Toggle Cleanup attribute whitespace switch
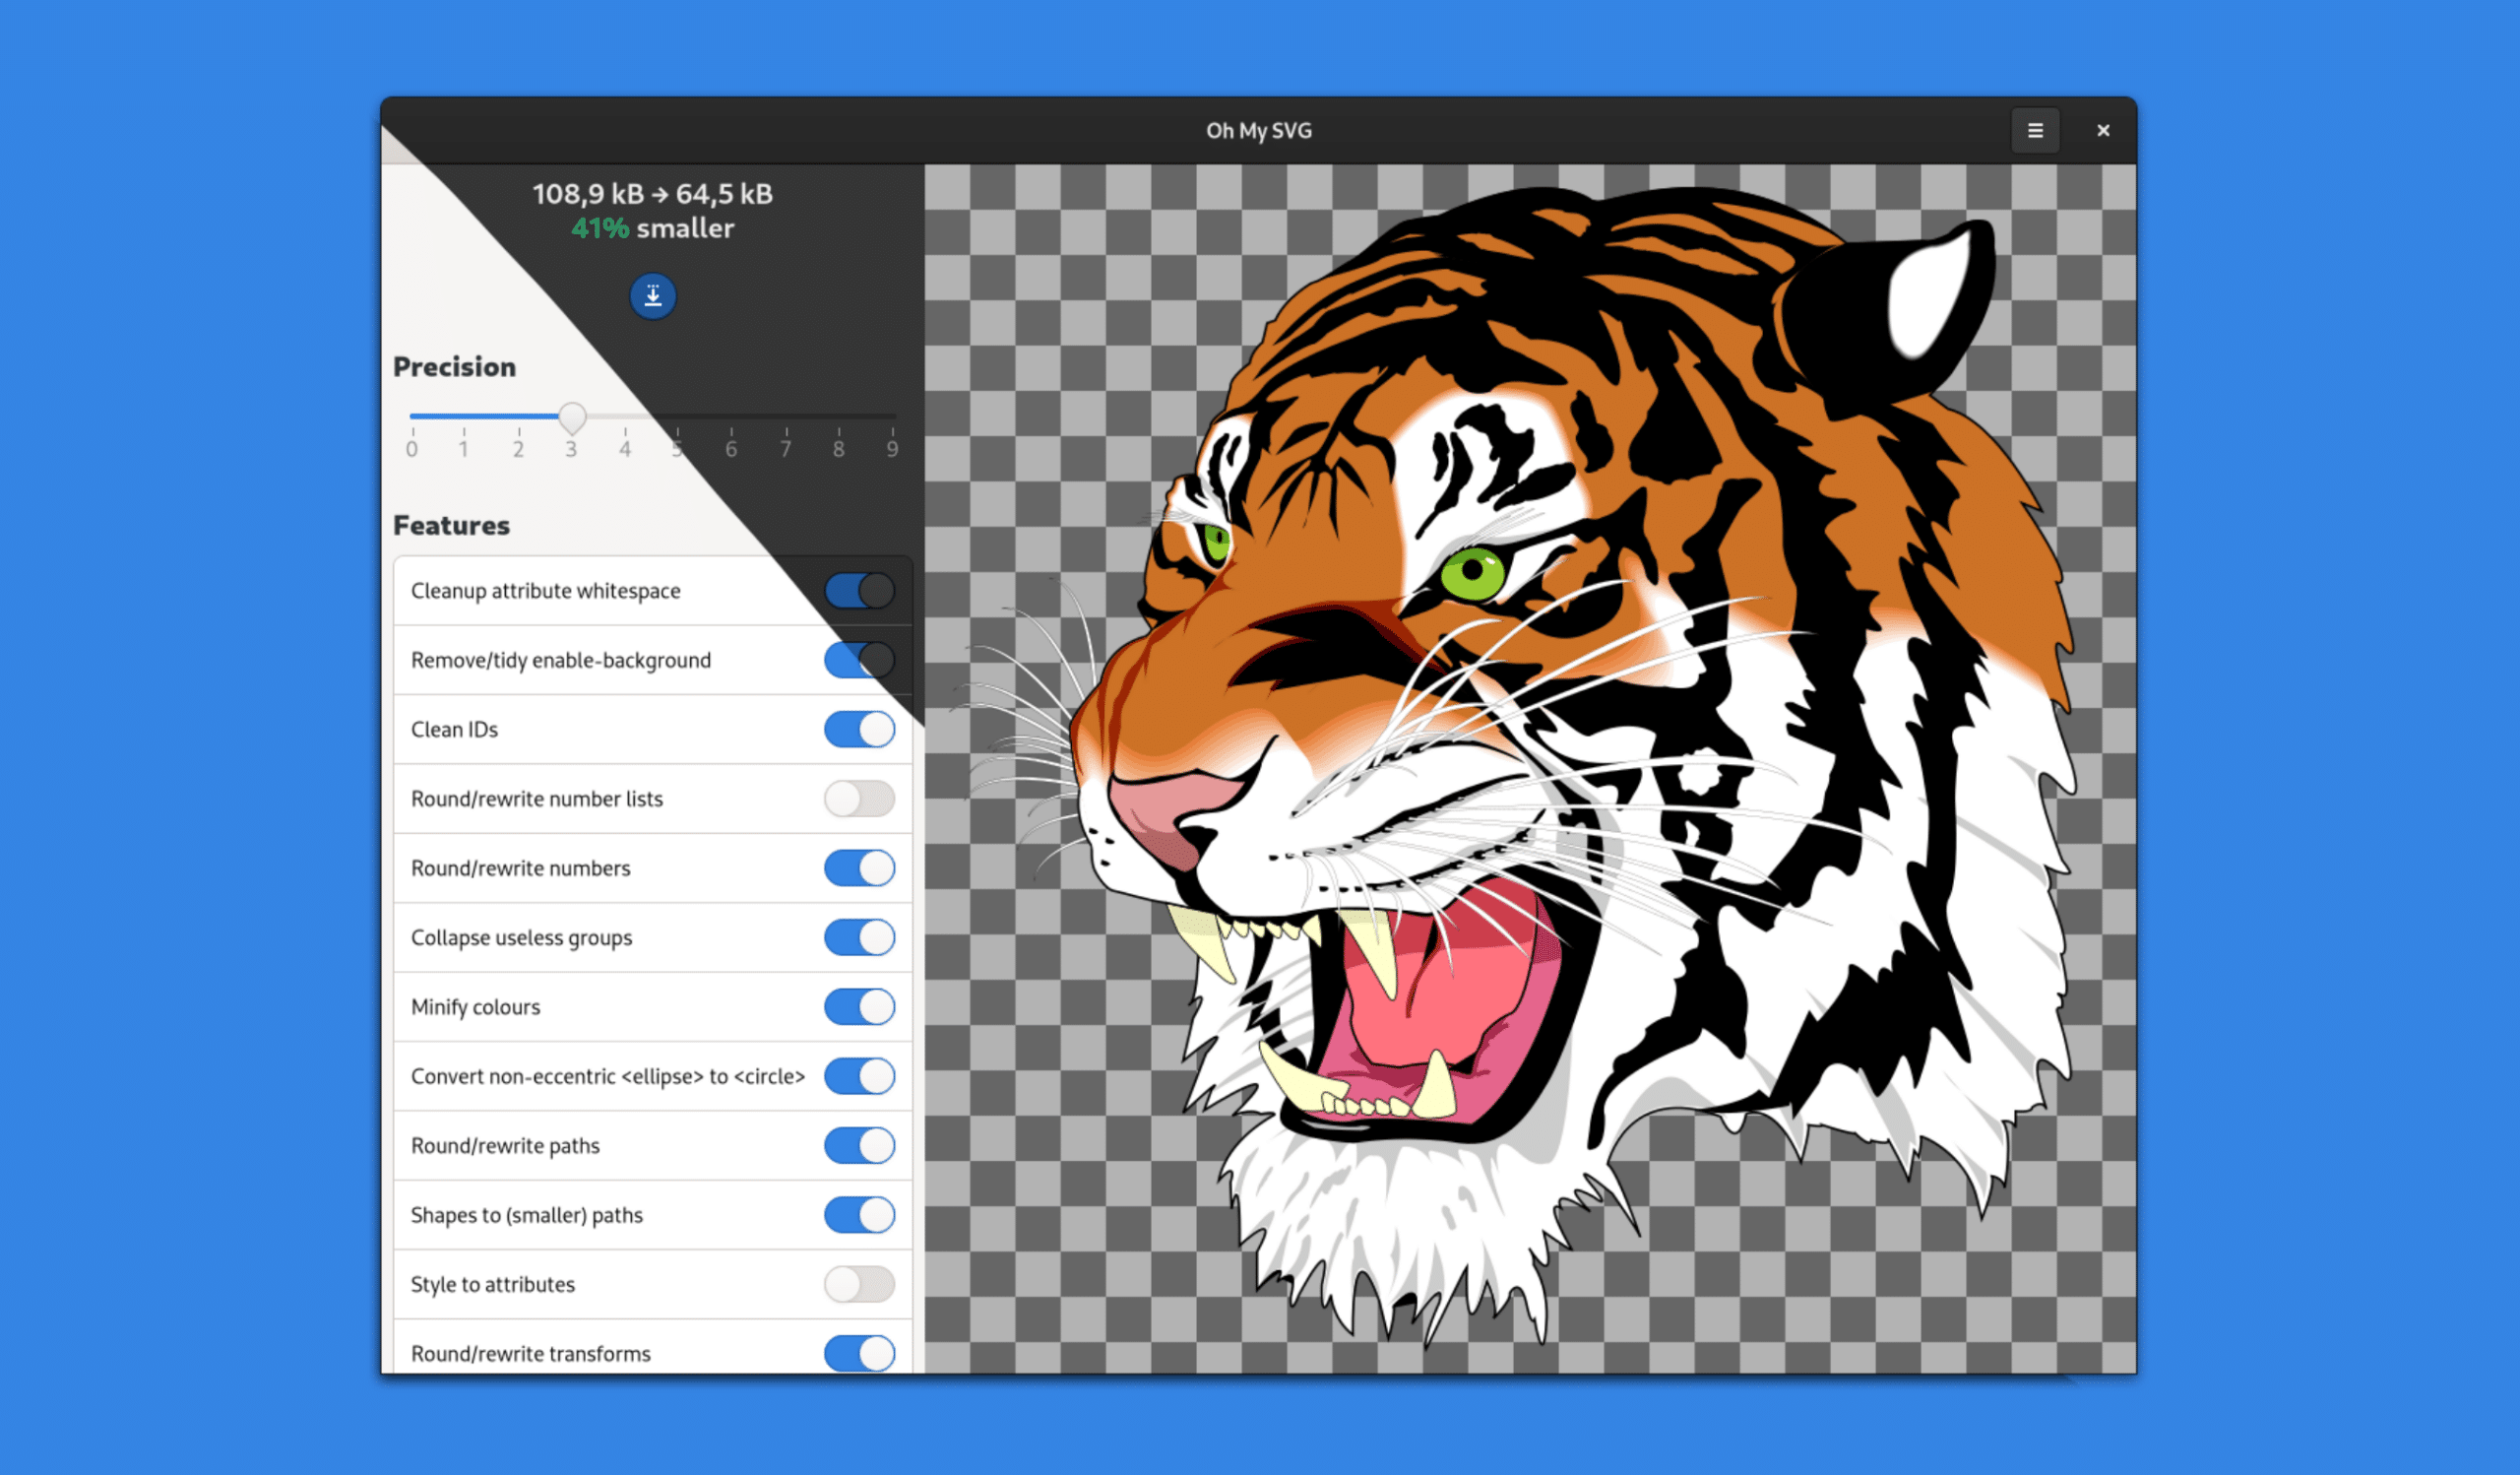The height and width of the screenshot is (1475, 2520). tap(859, 591)
